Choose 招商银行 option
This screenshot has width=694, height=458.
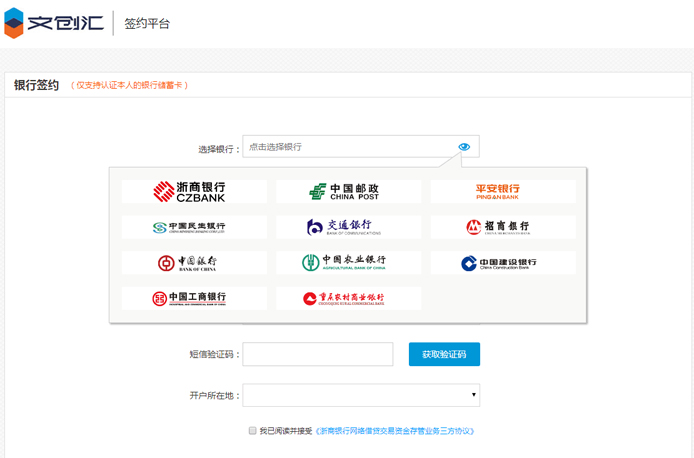503,227
